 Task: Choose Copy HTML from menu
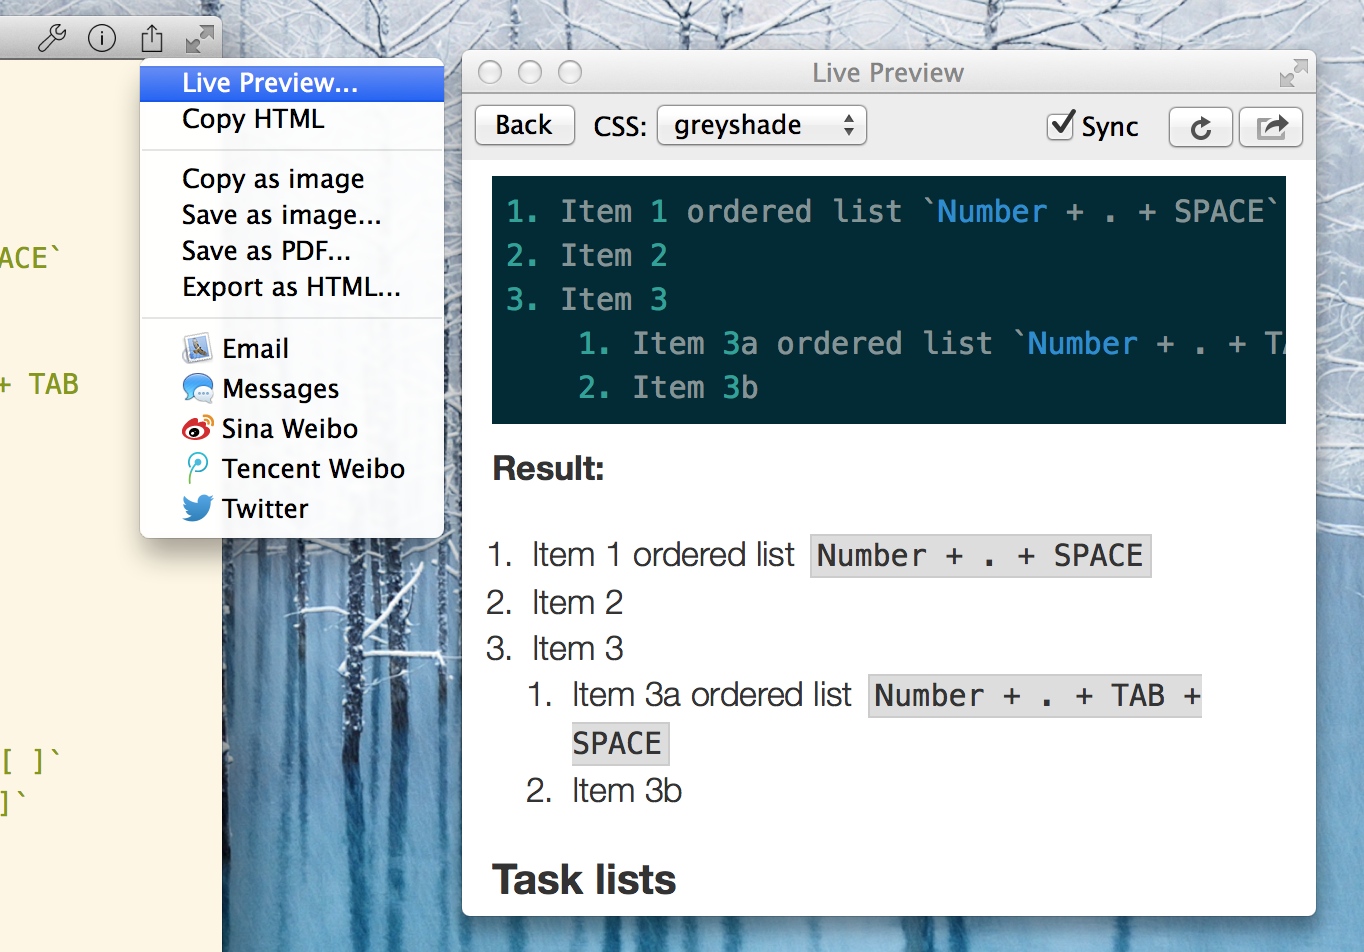click(253, 119)
